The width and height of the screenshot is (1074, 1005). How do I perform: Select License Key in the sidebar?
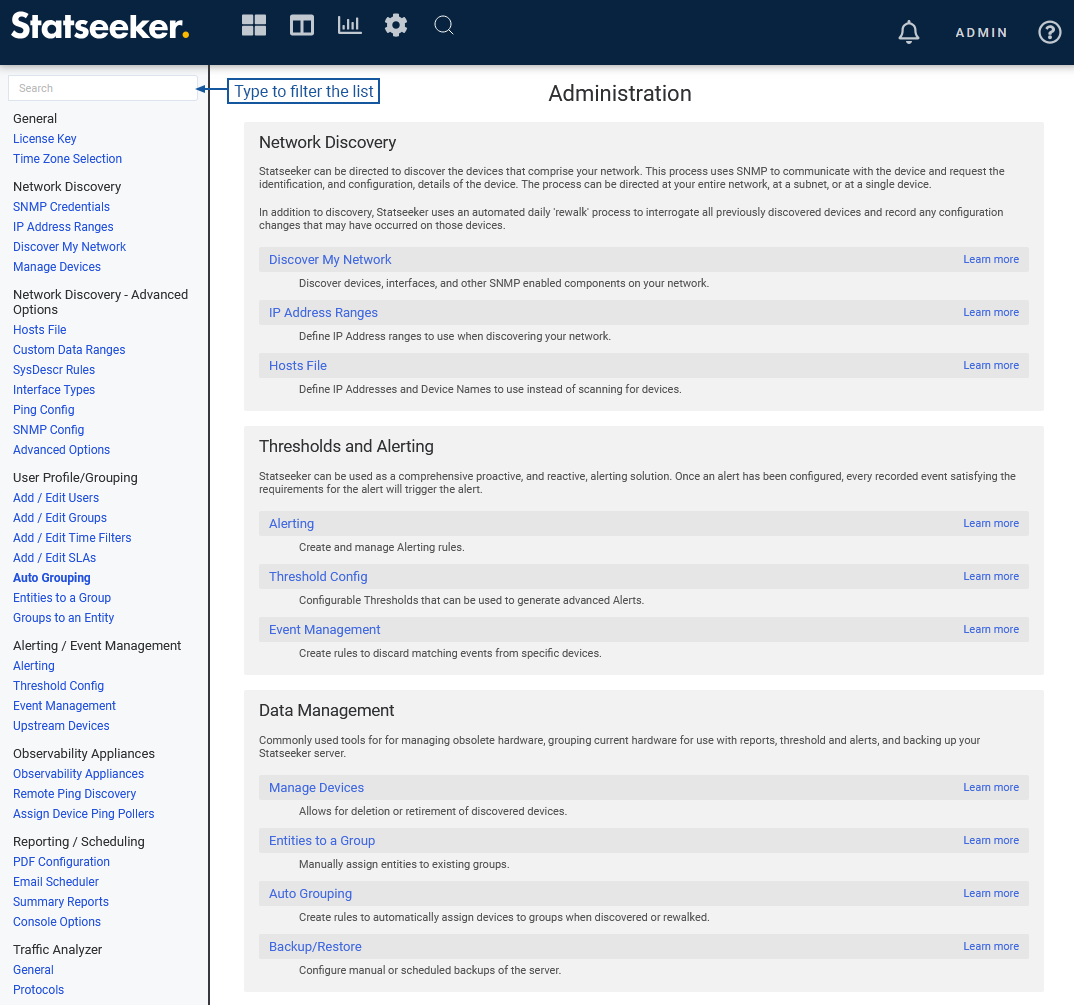pos(45,139)
